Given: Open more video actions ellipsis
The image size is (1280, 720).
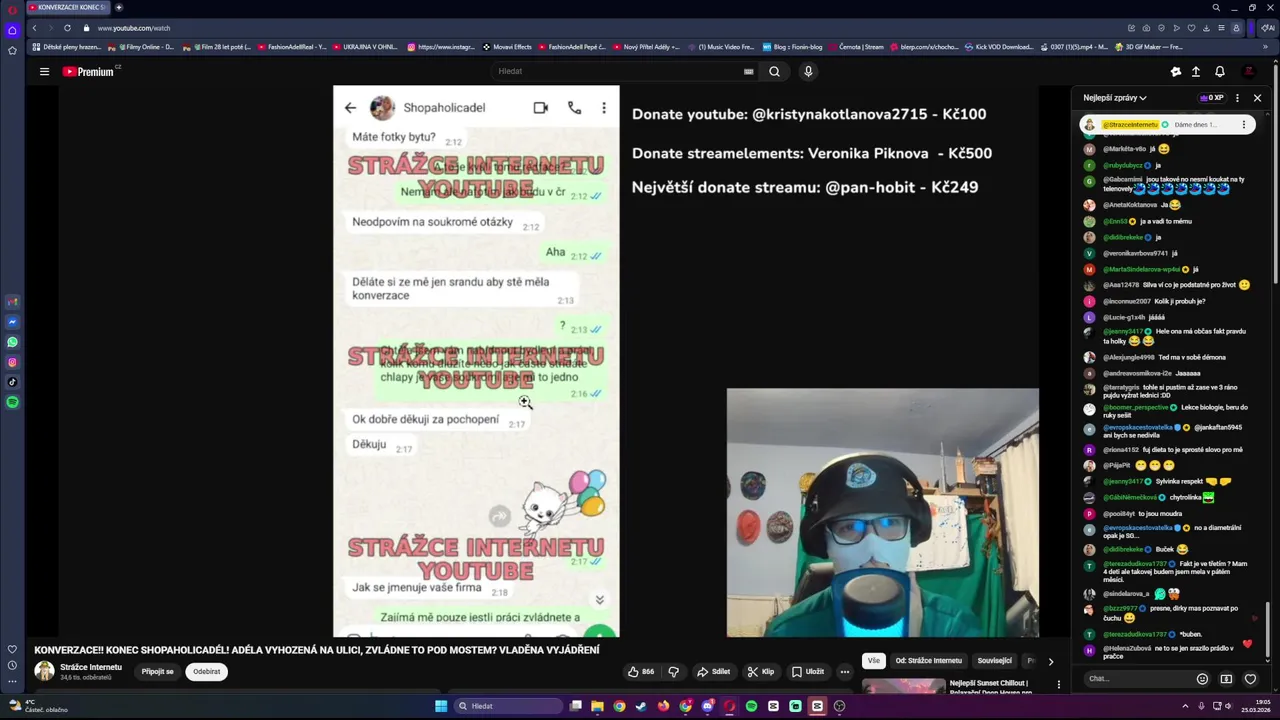Looking at the screenshot, I should 844,672.
